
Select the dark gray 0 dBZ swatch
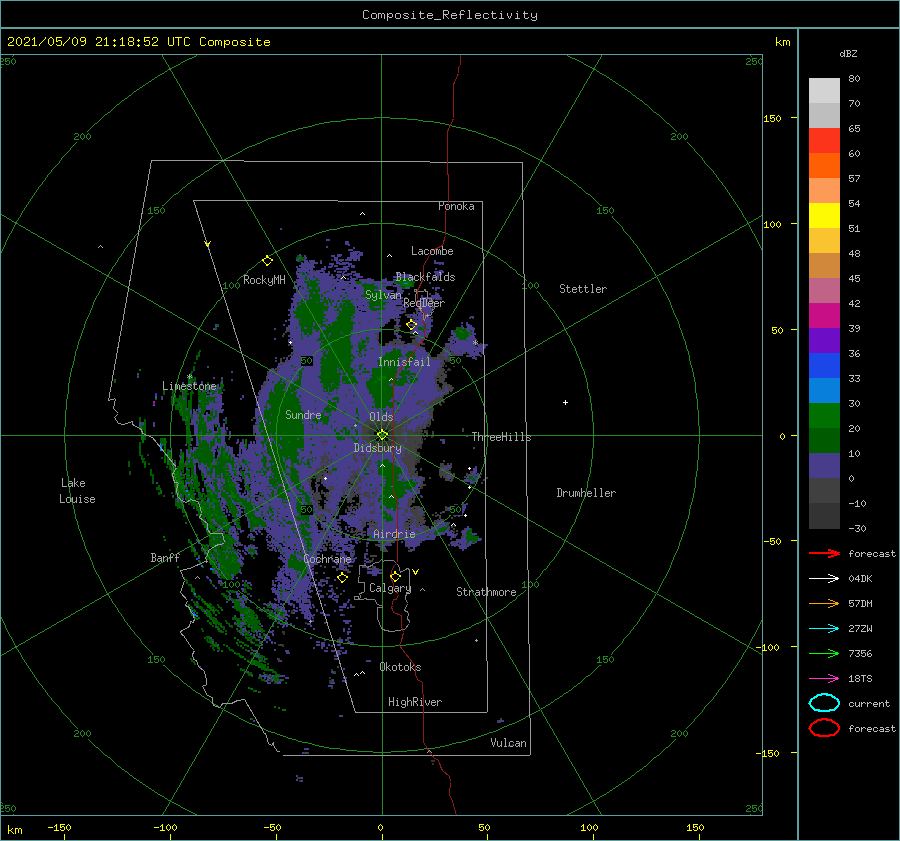[x=824, y=491]
